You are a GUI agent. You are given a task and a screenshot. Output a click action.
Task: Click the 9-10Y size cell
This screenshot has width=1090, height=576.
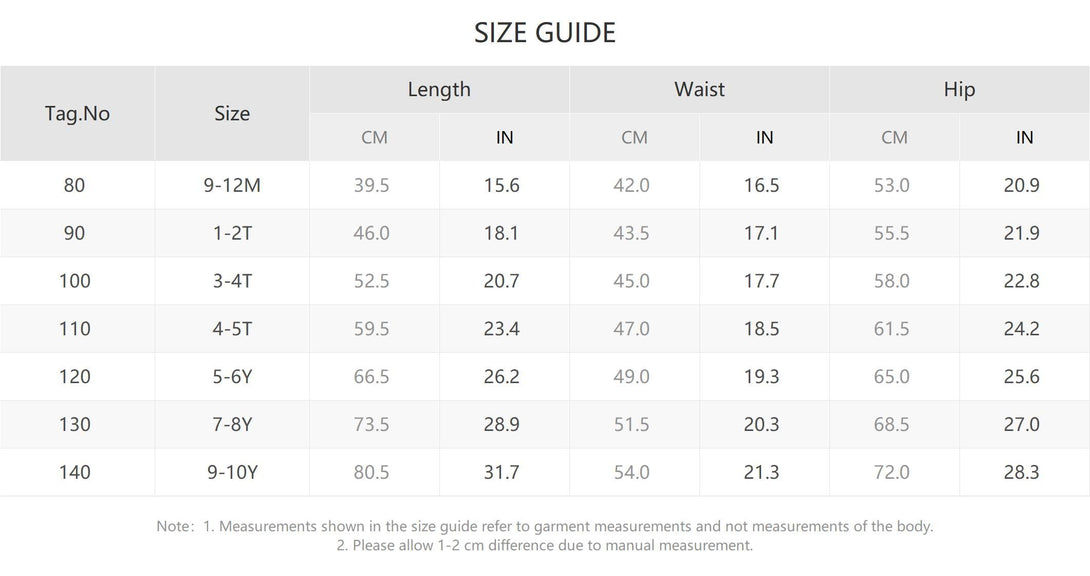(x=231, y=472)
